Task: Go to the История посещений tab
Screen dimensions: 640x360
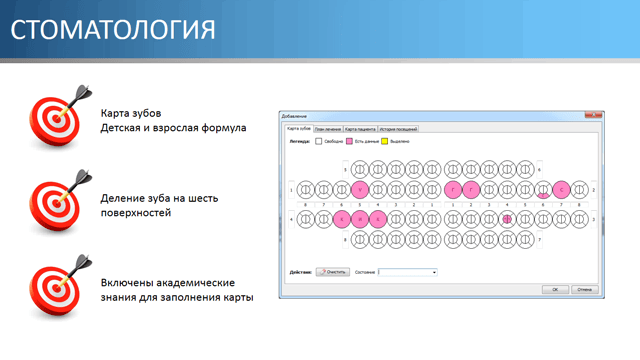Action: click(x=398, y=129)
